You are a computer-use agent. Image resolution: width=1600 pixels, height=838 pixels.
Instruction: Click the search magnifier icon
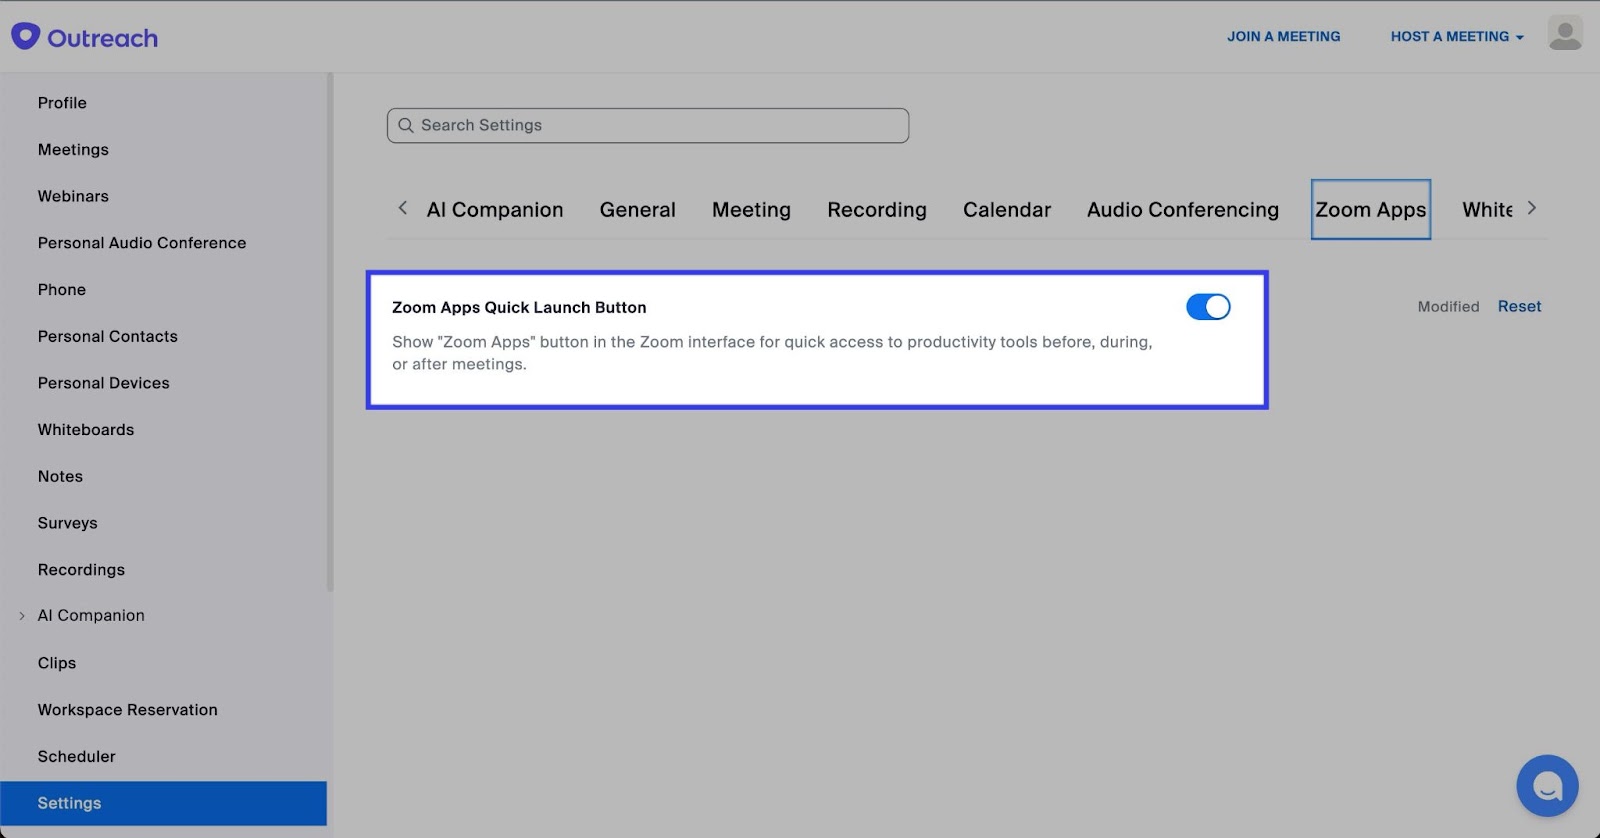406,126
